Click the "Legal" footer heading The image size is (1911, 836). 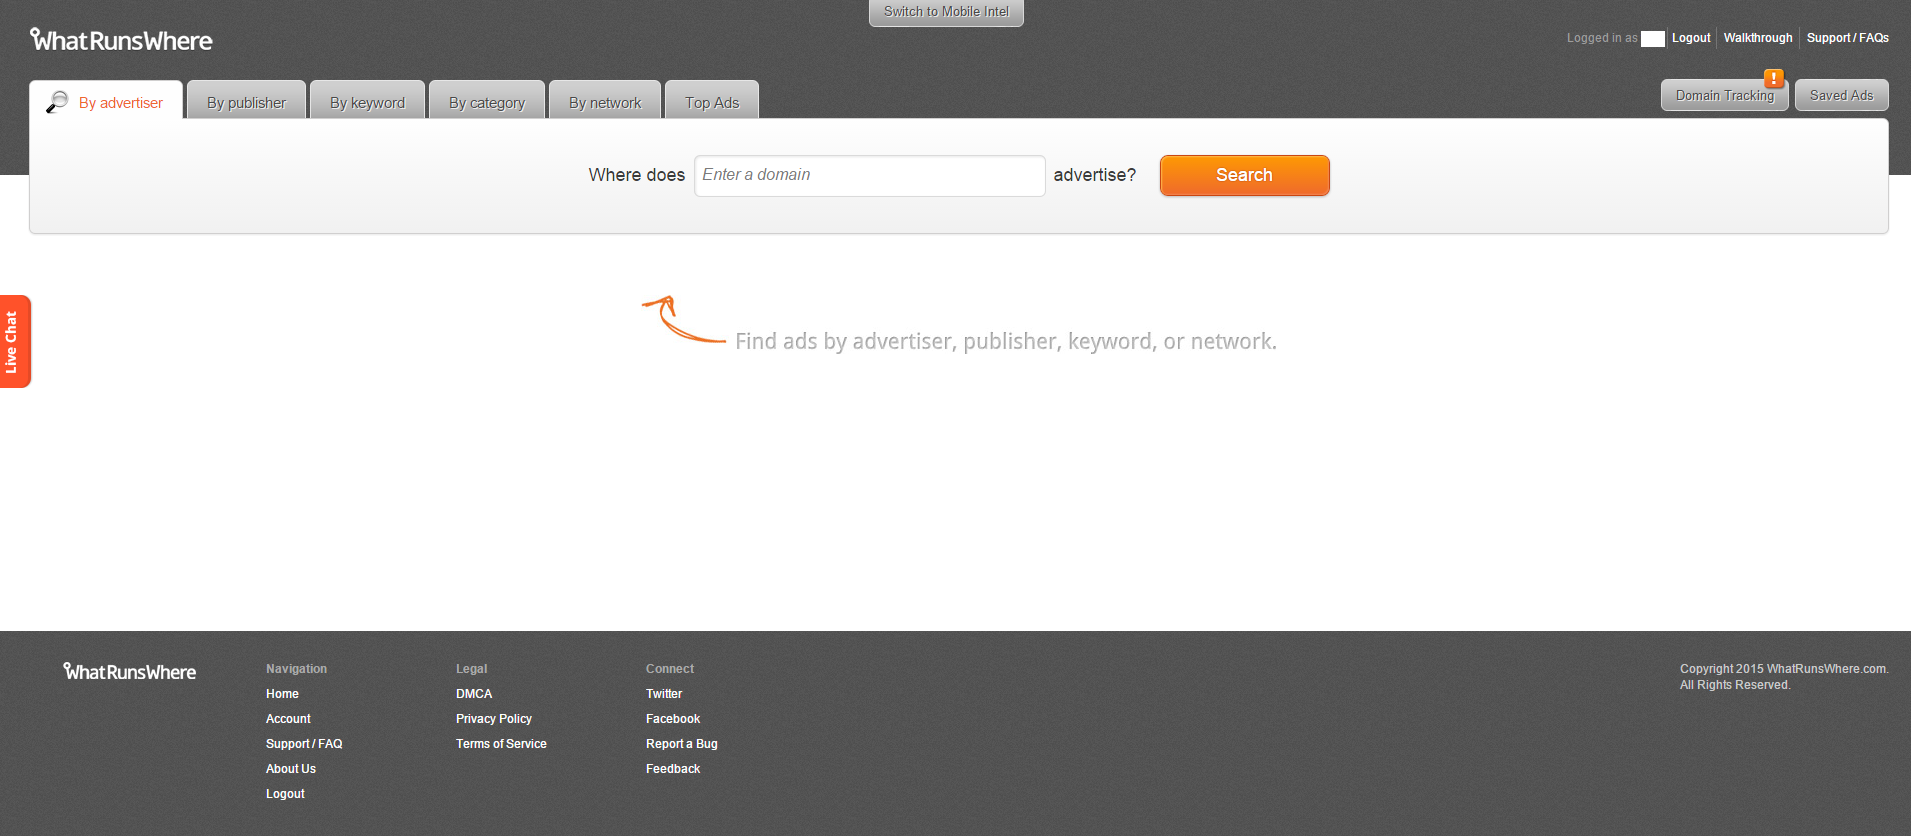pyautogui.click(x=472, y=669)
